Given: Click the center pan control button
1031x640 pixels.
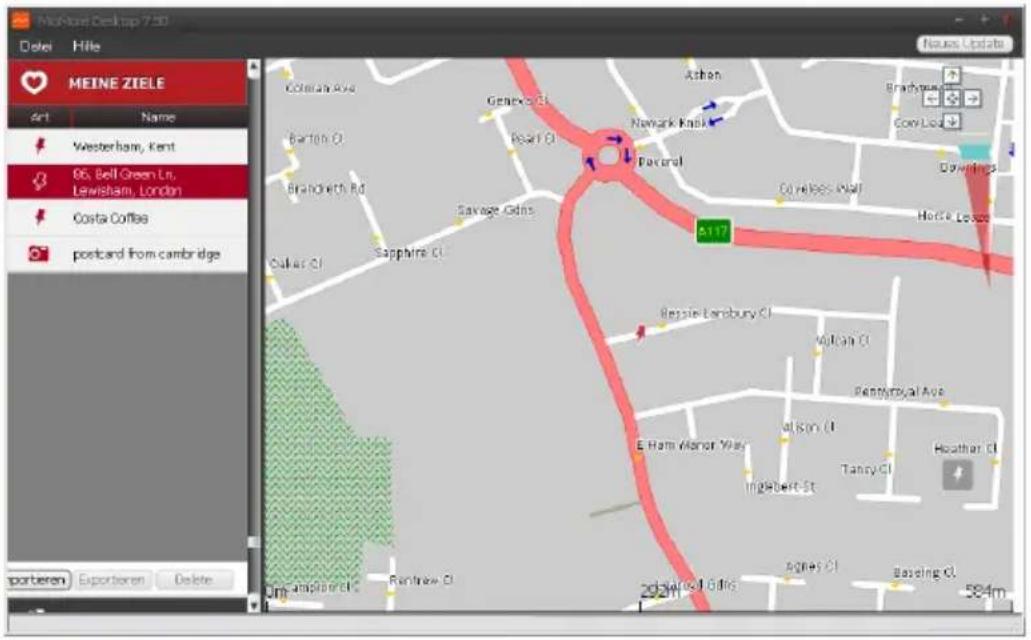Looking at the screenshot, I should coord(951,99).
